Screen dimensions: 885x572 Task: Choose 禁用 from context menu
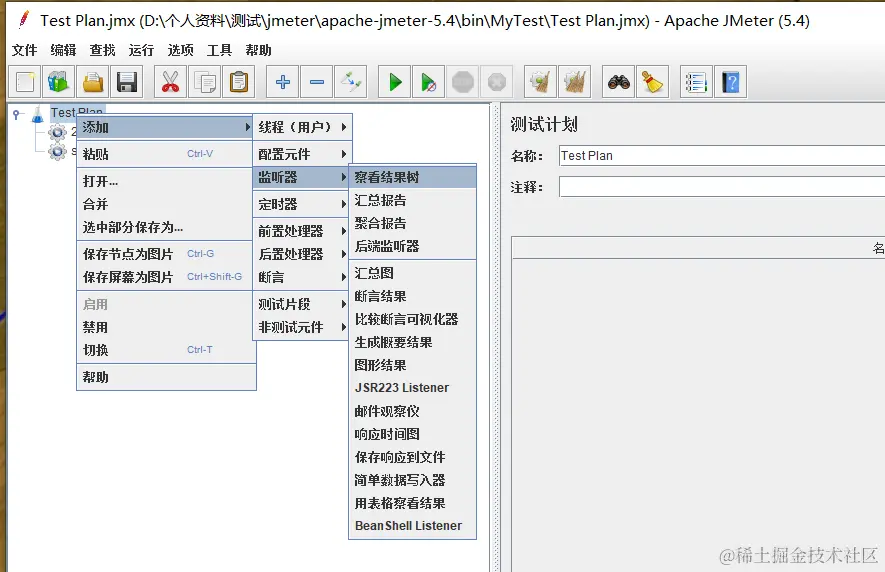tap(167, 327)
